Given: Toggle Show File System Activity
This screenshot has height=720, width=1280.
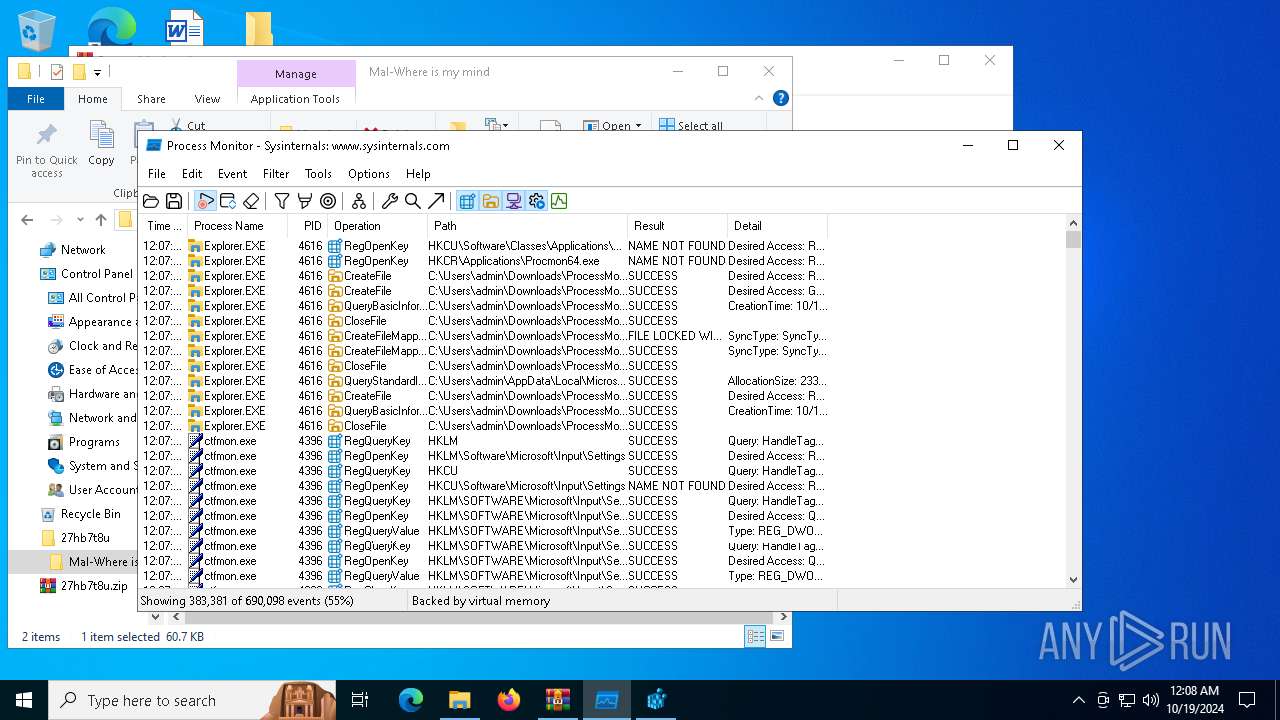Looking at the screenshot, I should pyautogui.click(x=490, y=201).
